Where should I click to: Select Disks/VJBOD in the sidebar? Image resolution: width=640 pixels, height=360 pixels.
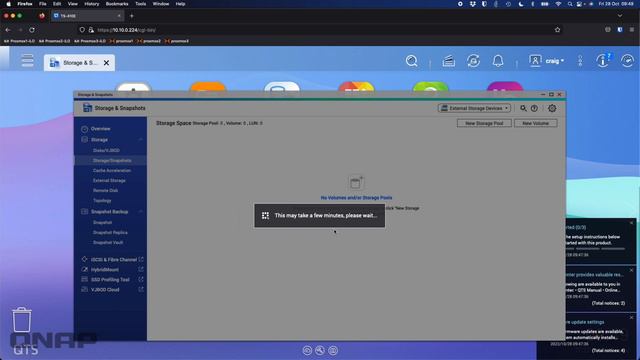click(x=106, y=151)
